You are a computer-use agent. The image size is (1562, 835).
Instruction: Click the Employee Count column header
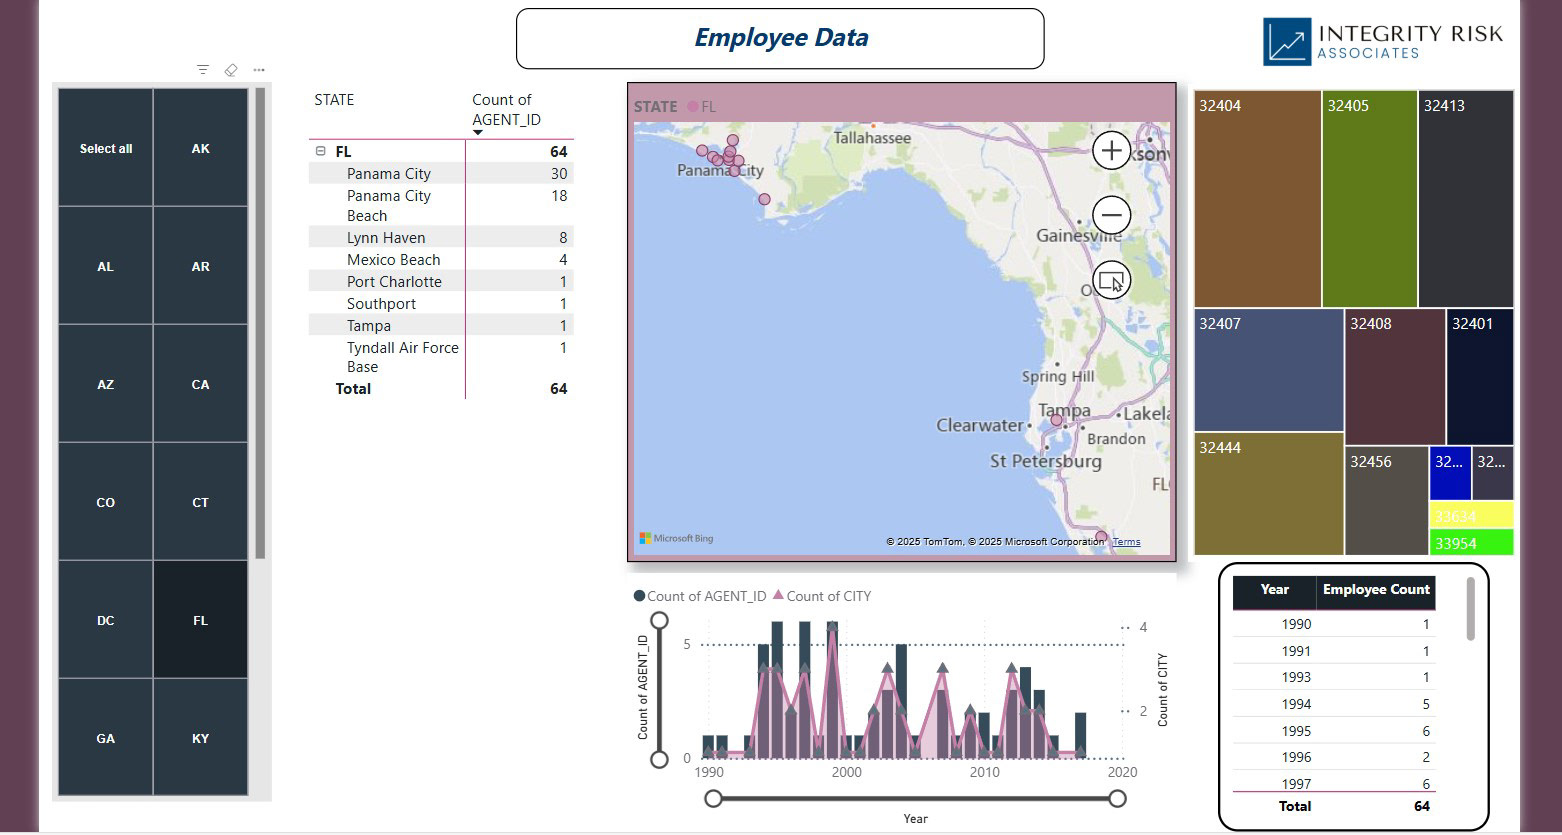tap(1376, 590)
